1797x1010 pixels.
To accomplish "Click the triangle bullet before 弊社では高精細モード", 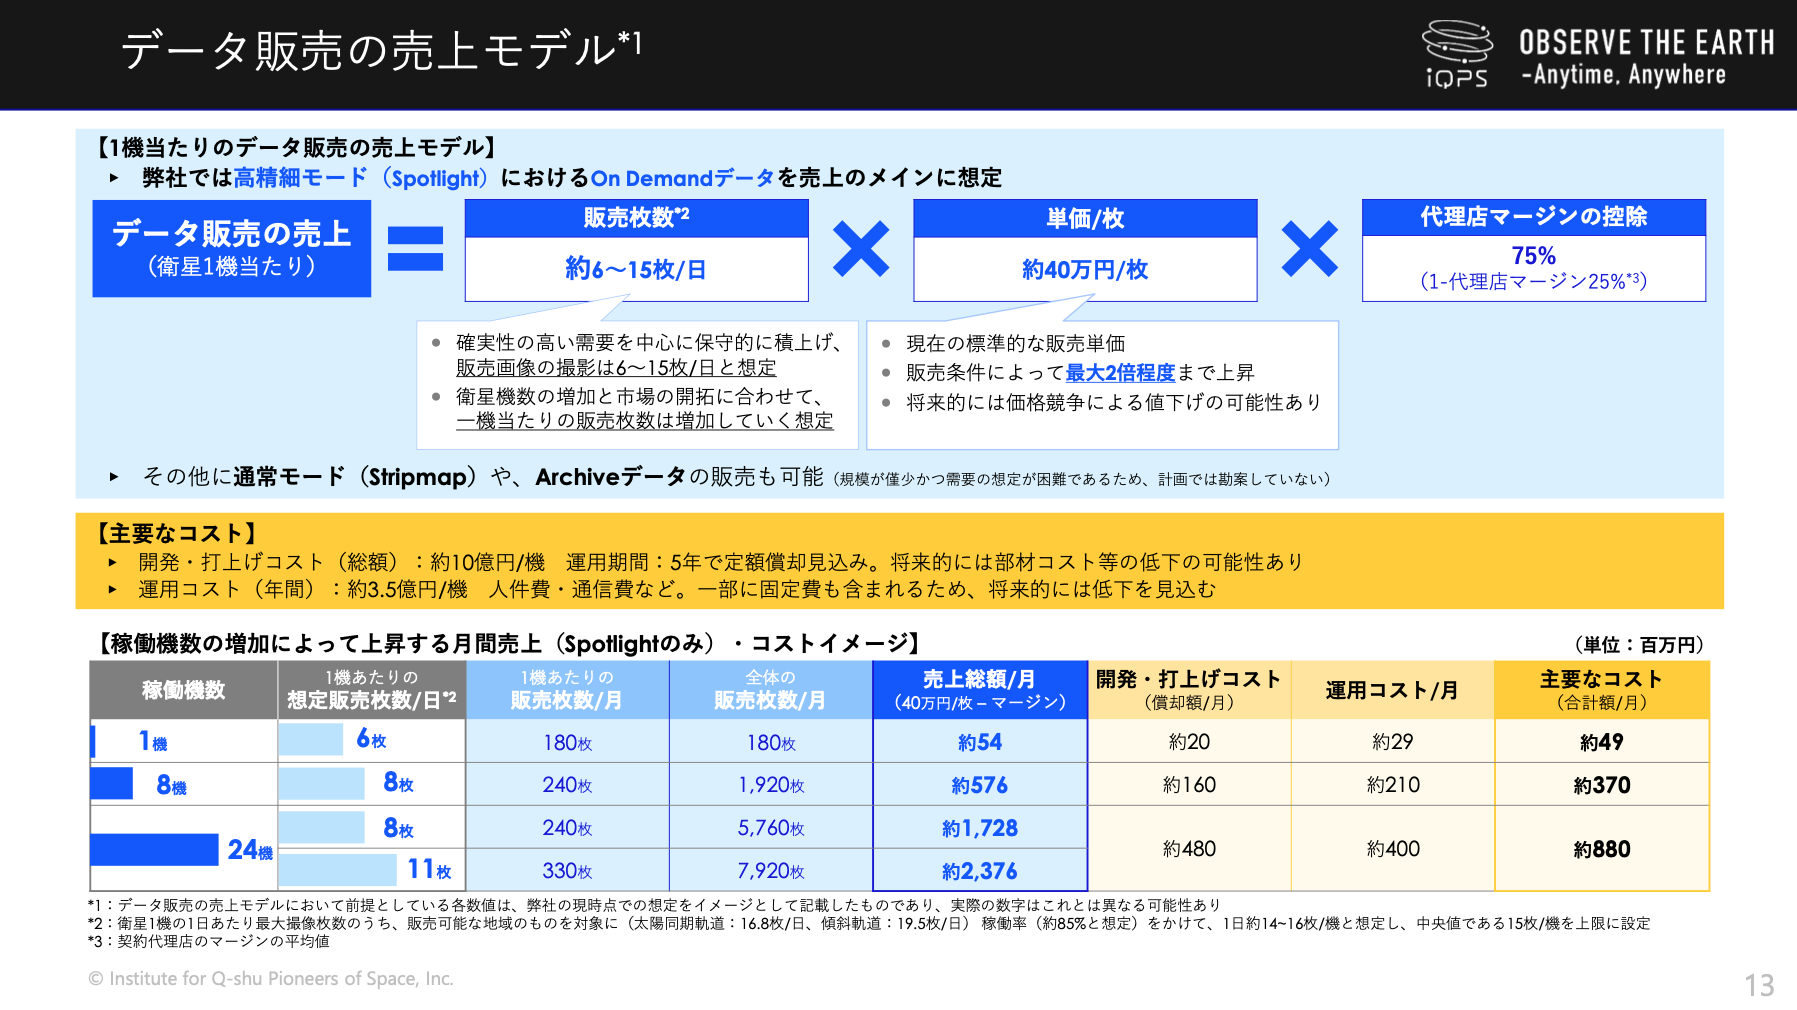I will pyautogui.click(x=114, y=178).
